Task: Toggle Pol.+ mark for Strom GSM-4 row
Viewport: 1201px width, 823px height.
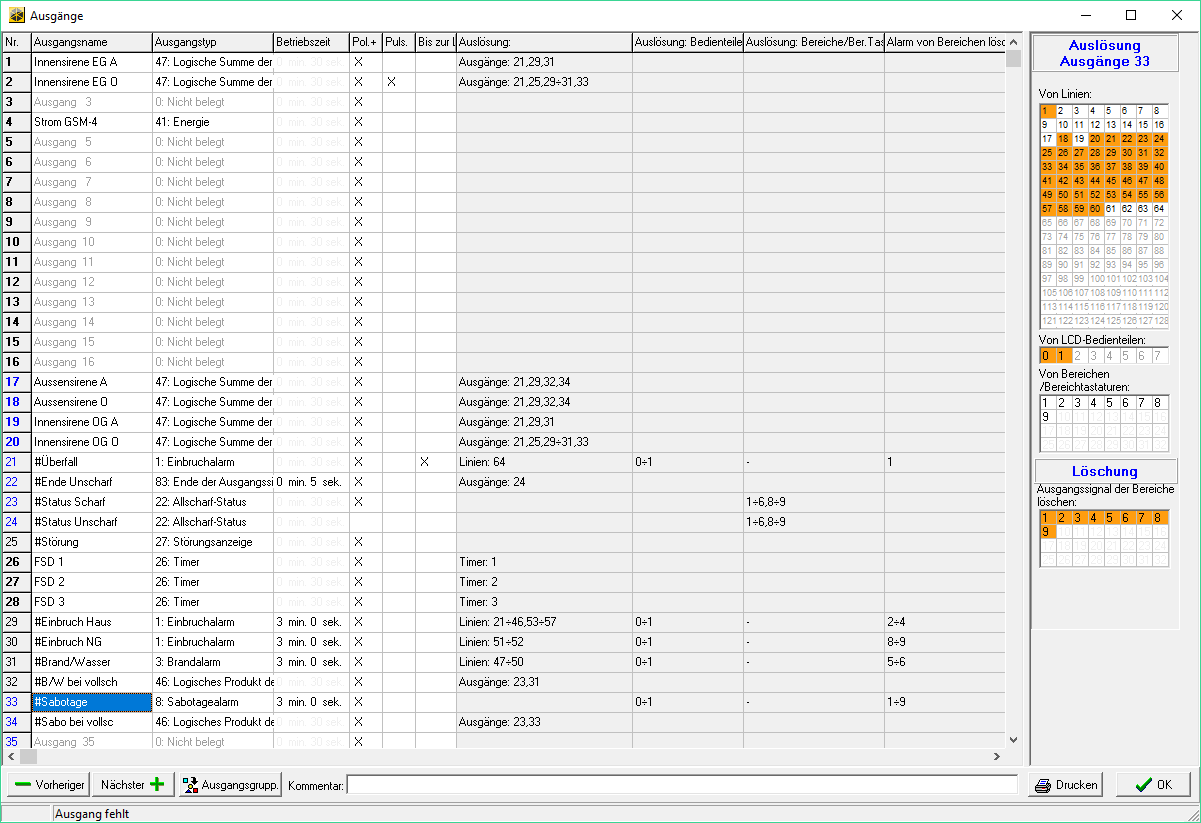Action: (358, 122)
